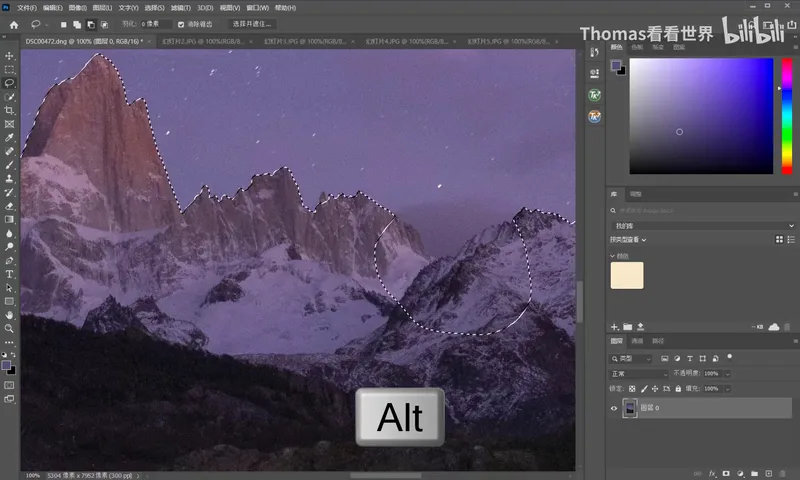Choose New Selection mode icon
The image size is (800, 480).
63,24
